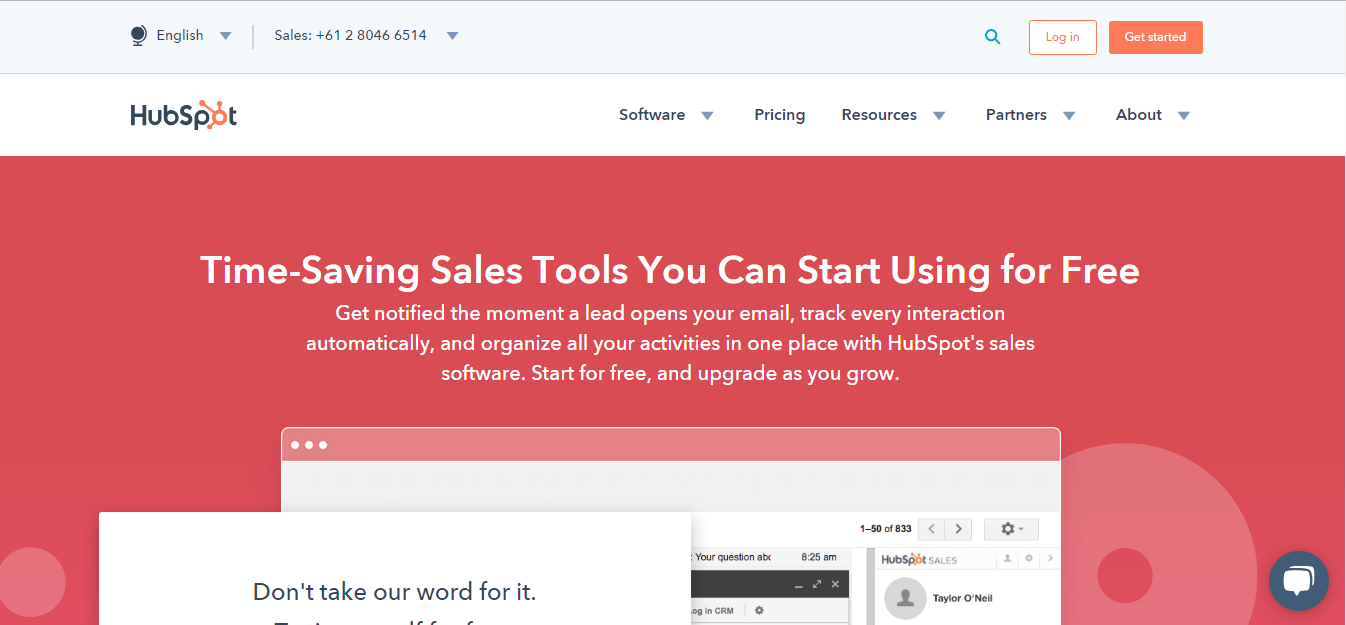Screen dimensions: 1346x625
Task: Expand the Partners menu arrow
Action: pyautogui.click(x=1069, y=116)
